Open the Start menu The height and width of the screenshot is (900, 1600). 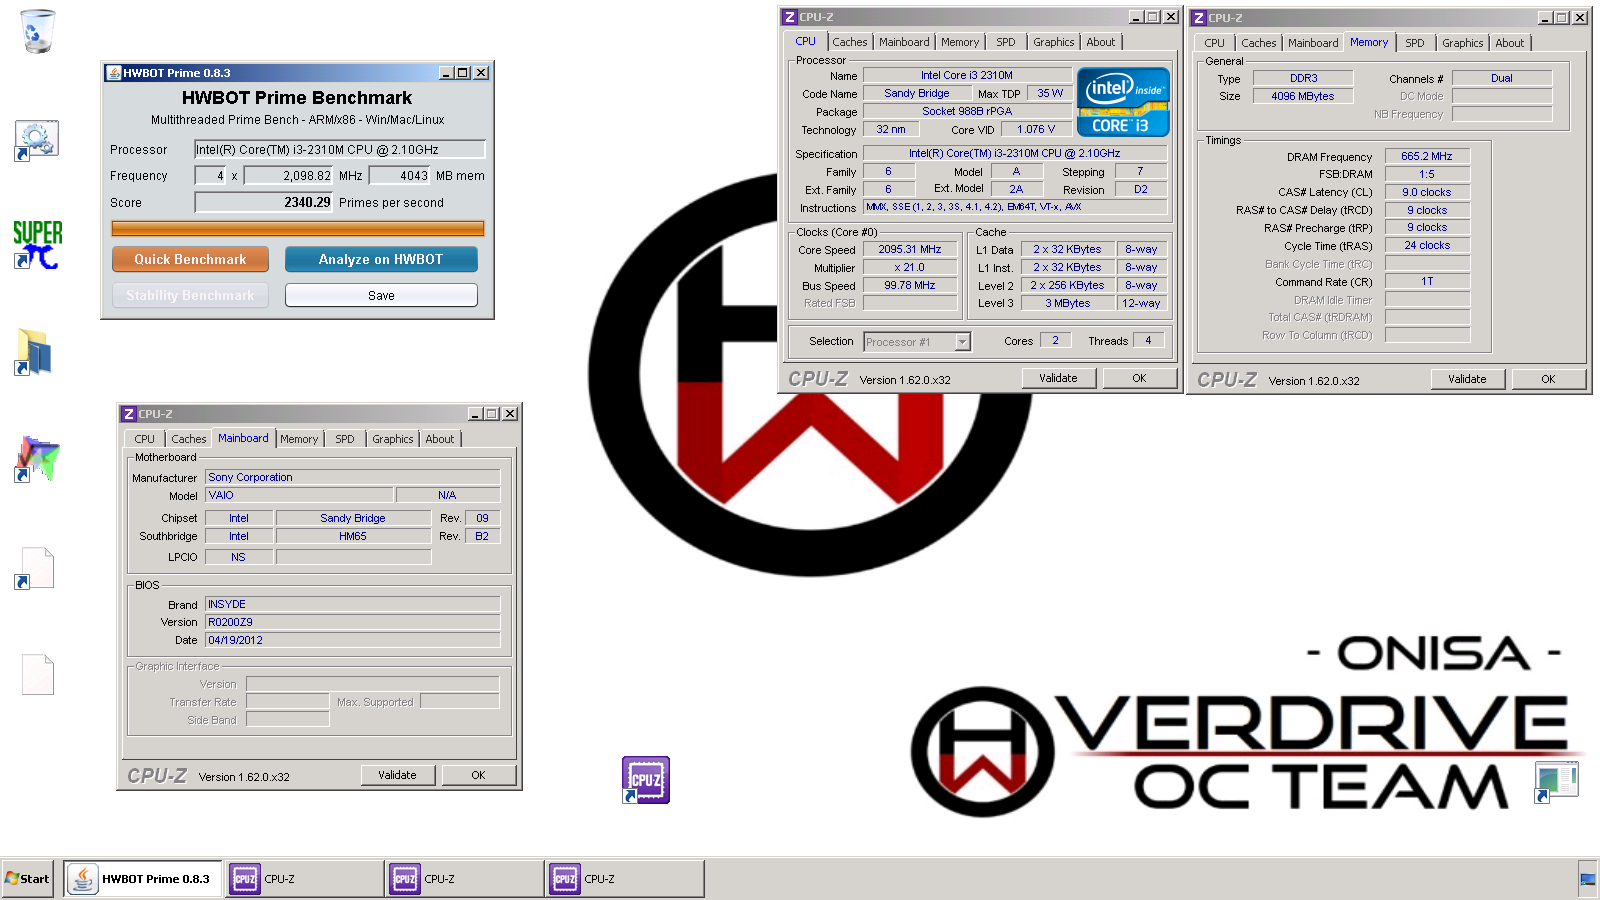click(x=27, y=879)
